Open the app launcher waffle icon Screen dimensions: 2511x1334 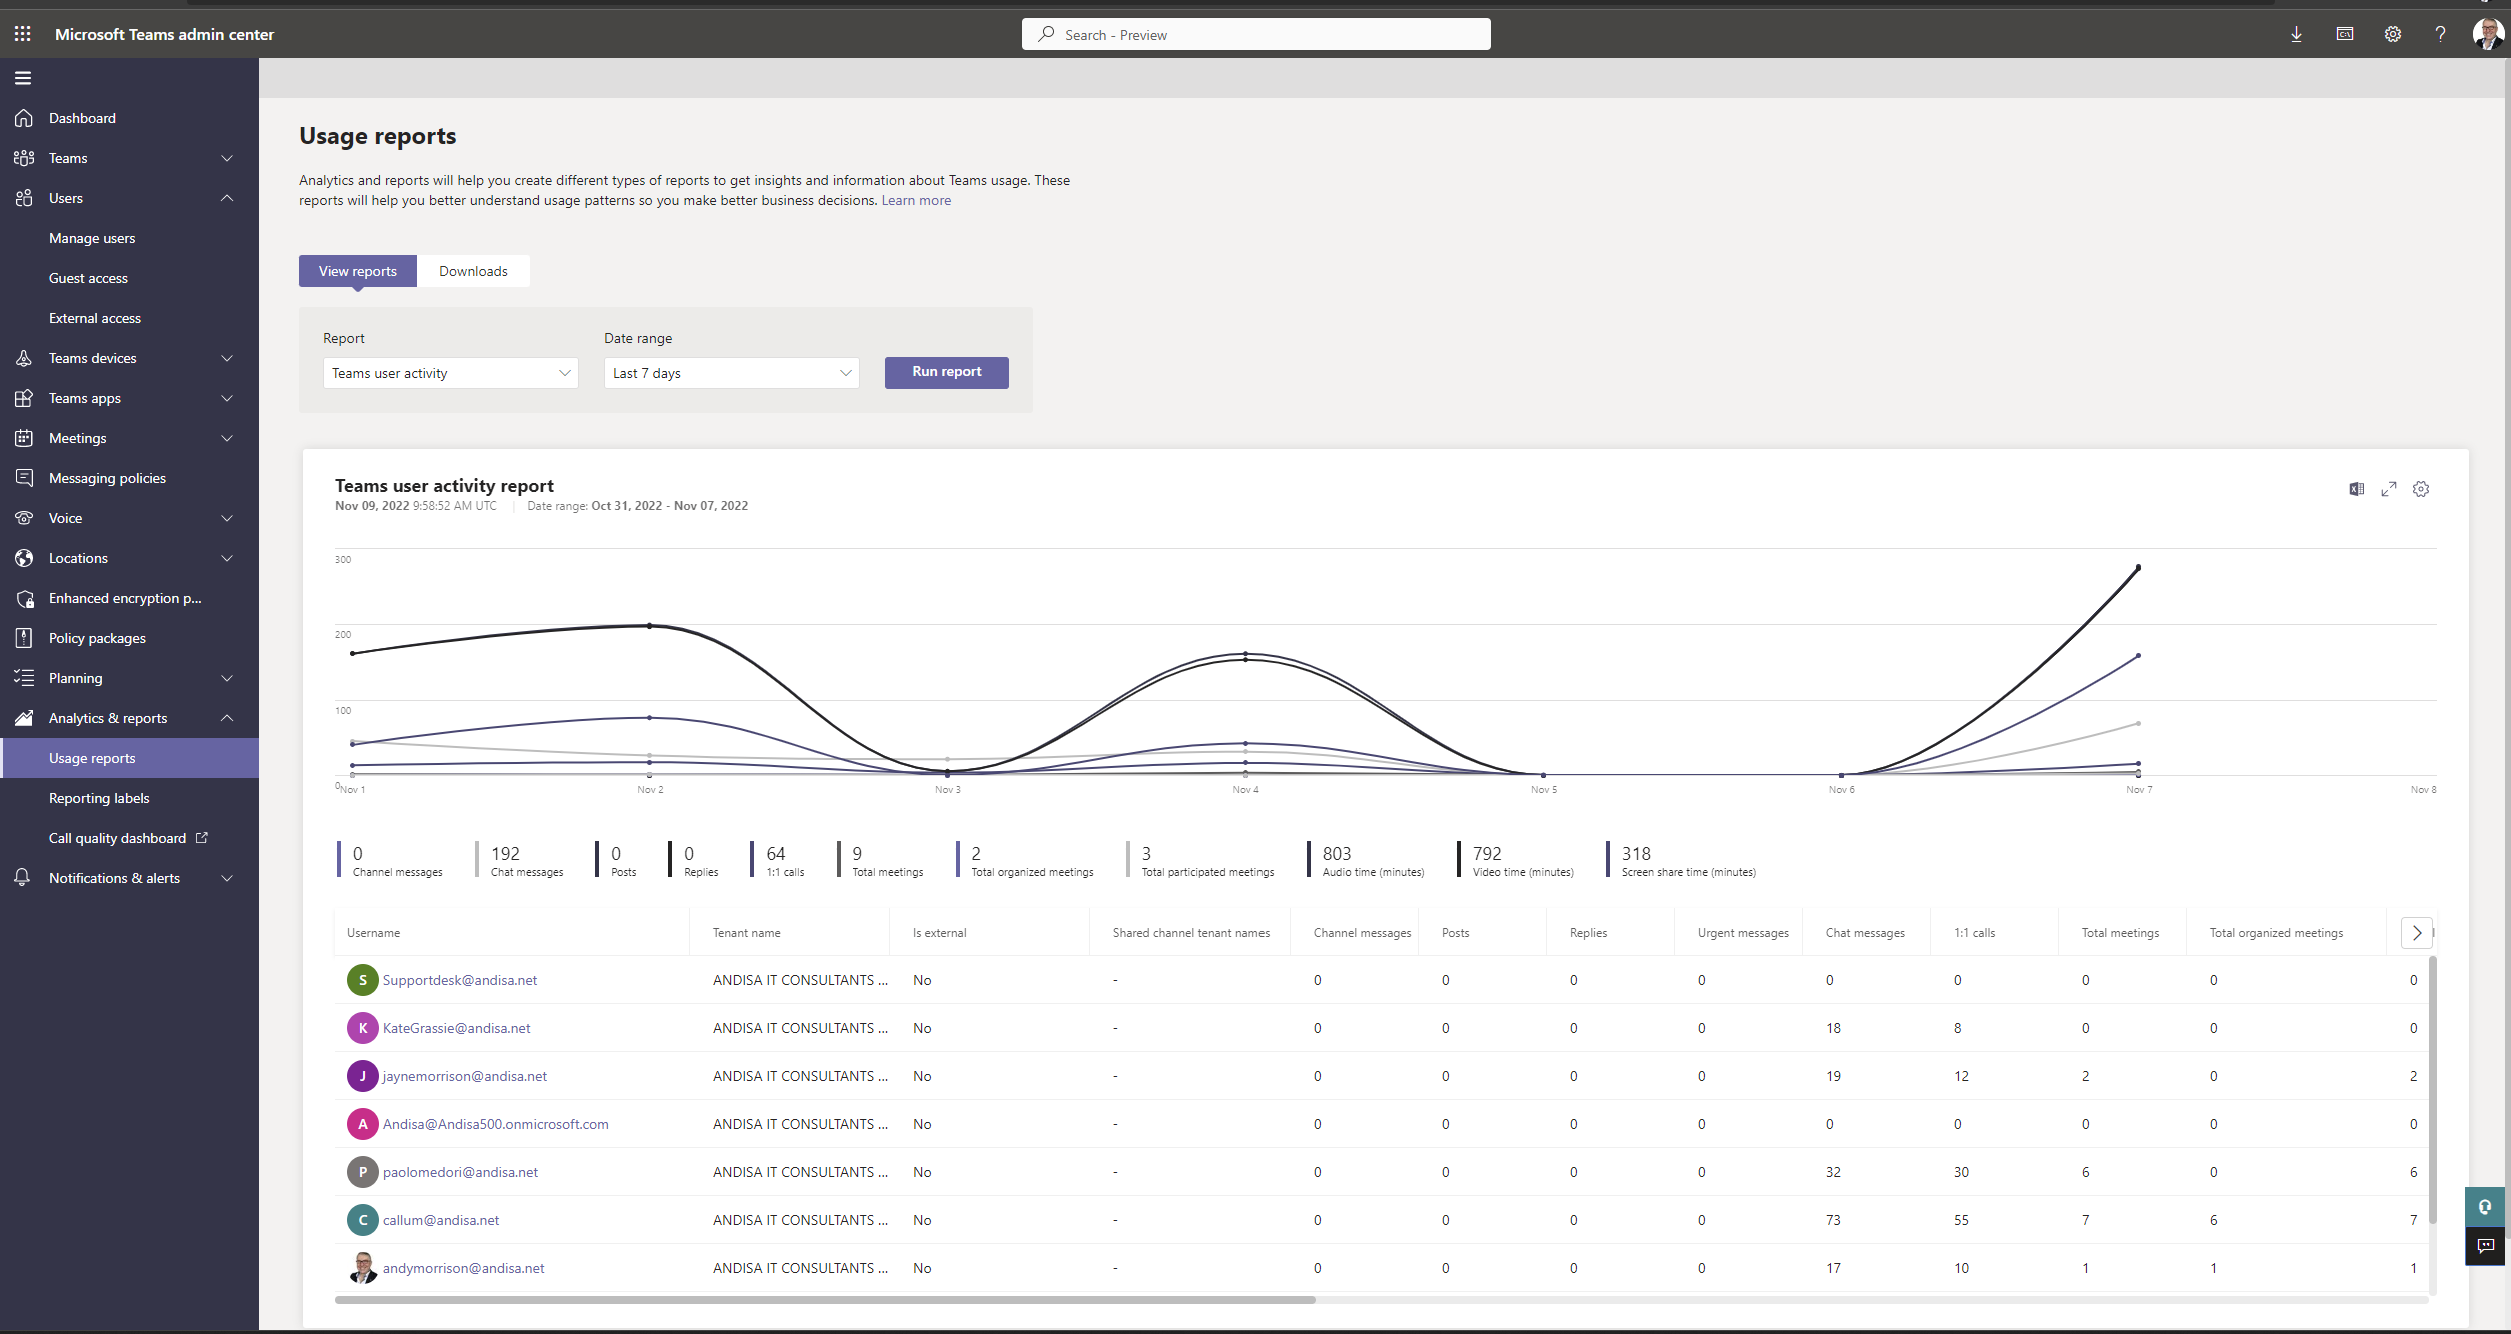tap(22, 34)
